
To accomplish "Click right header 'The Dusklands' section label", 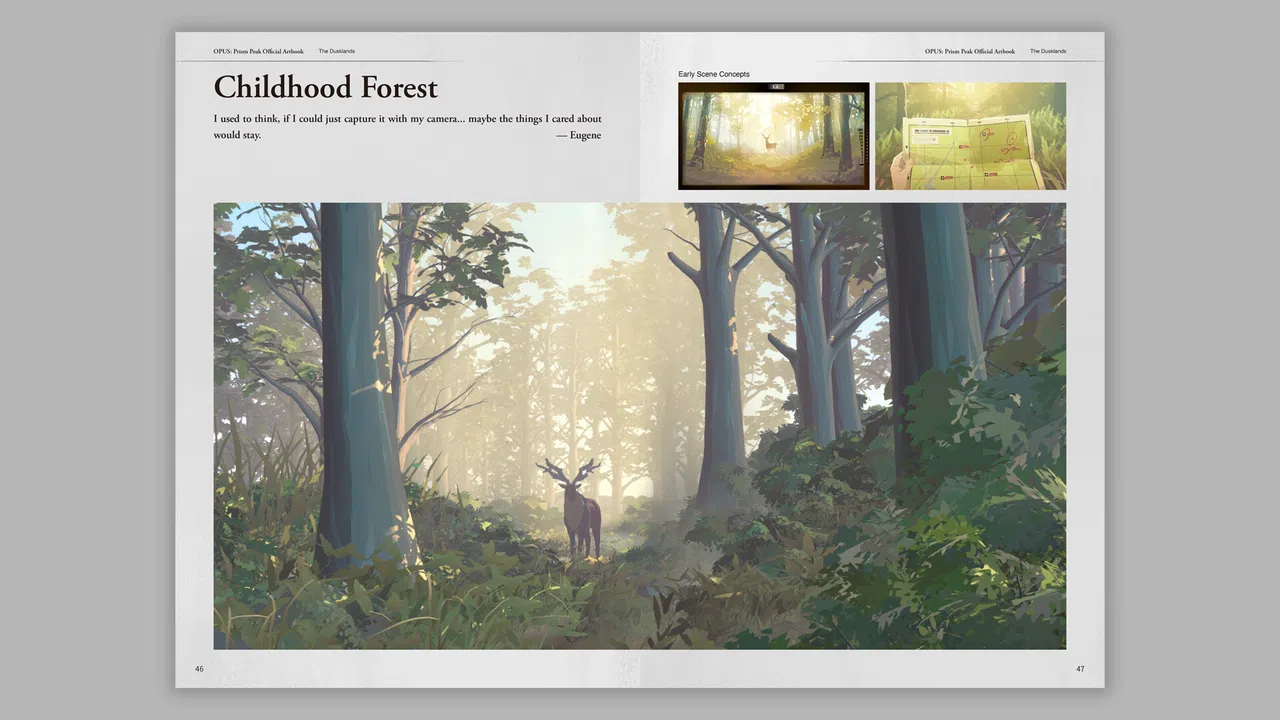I will tap(1048, 51).
